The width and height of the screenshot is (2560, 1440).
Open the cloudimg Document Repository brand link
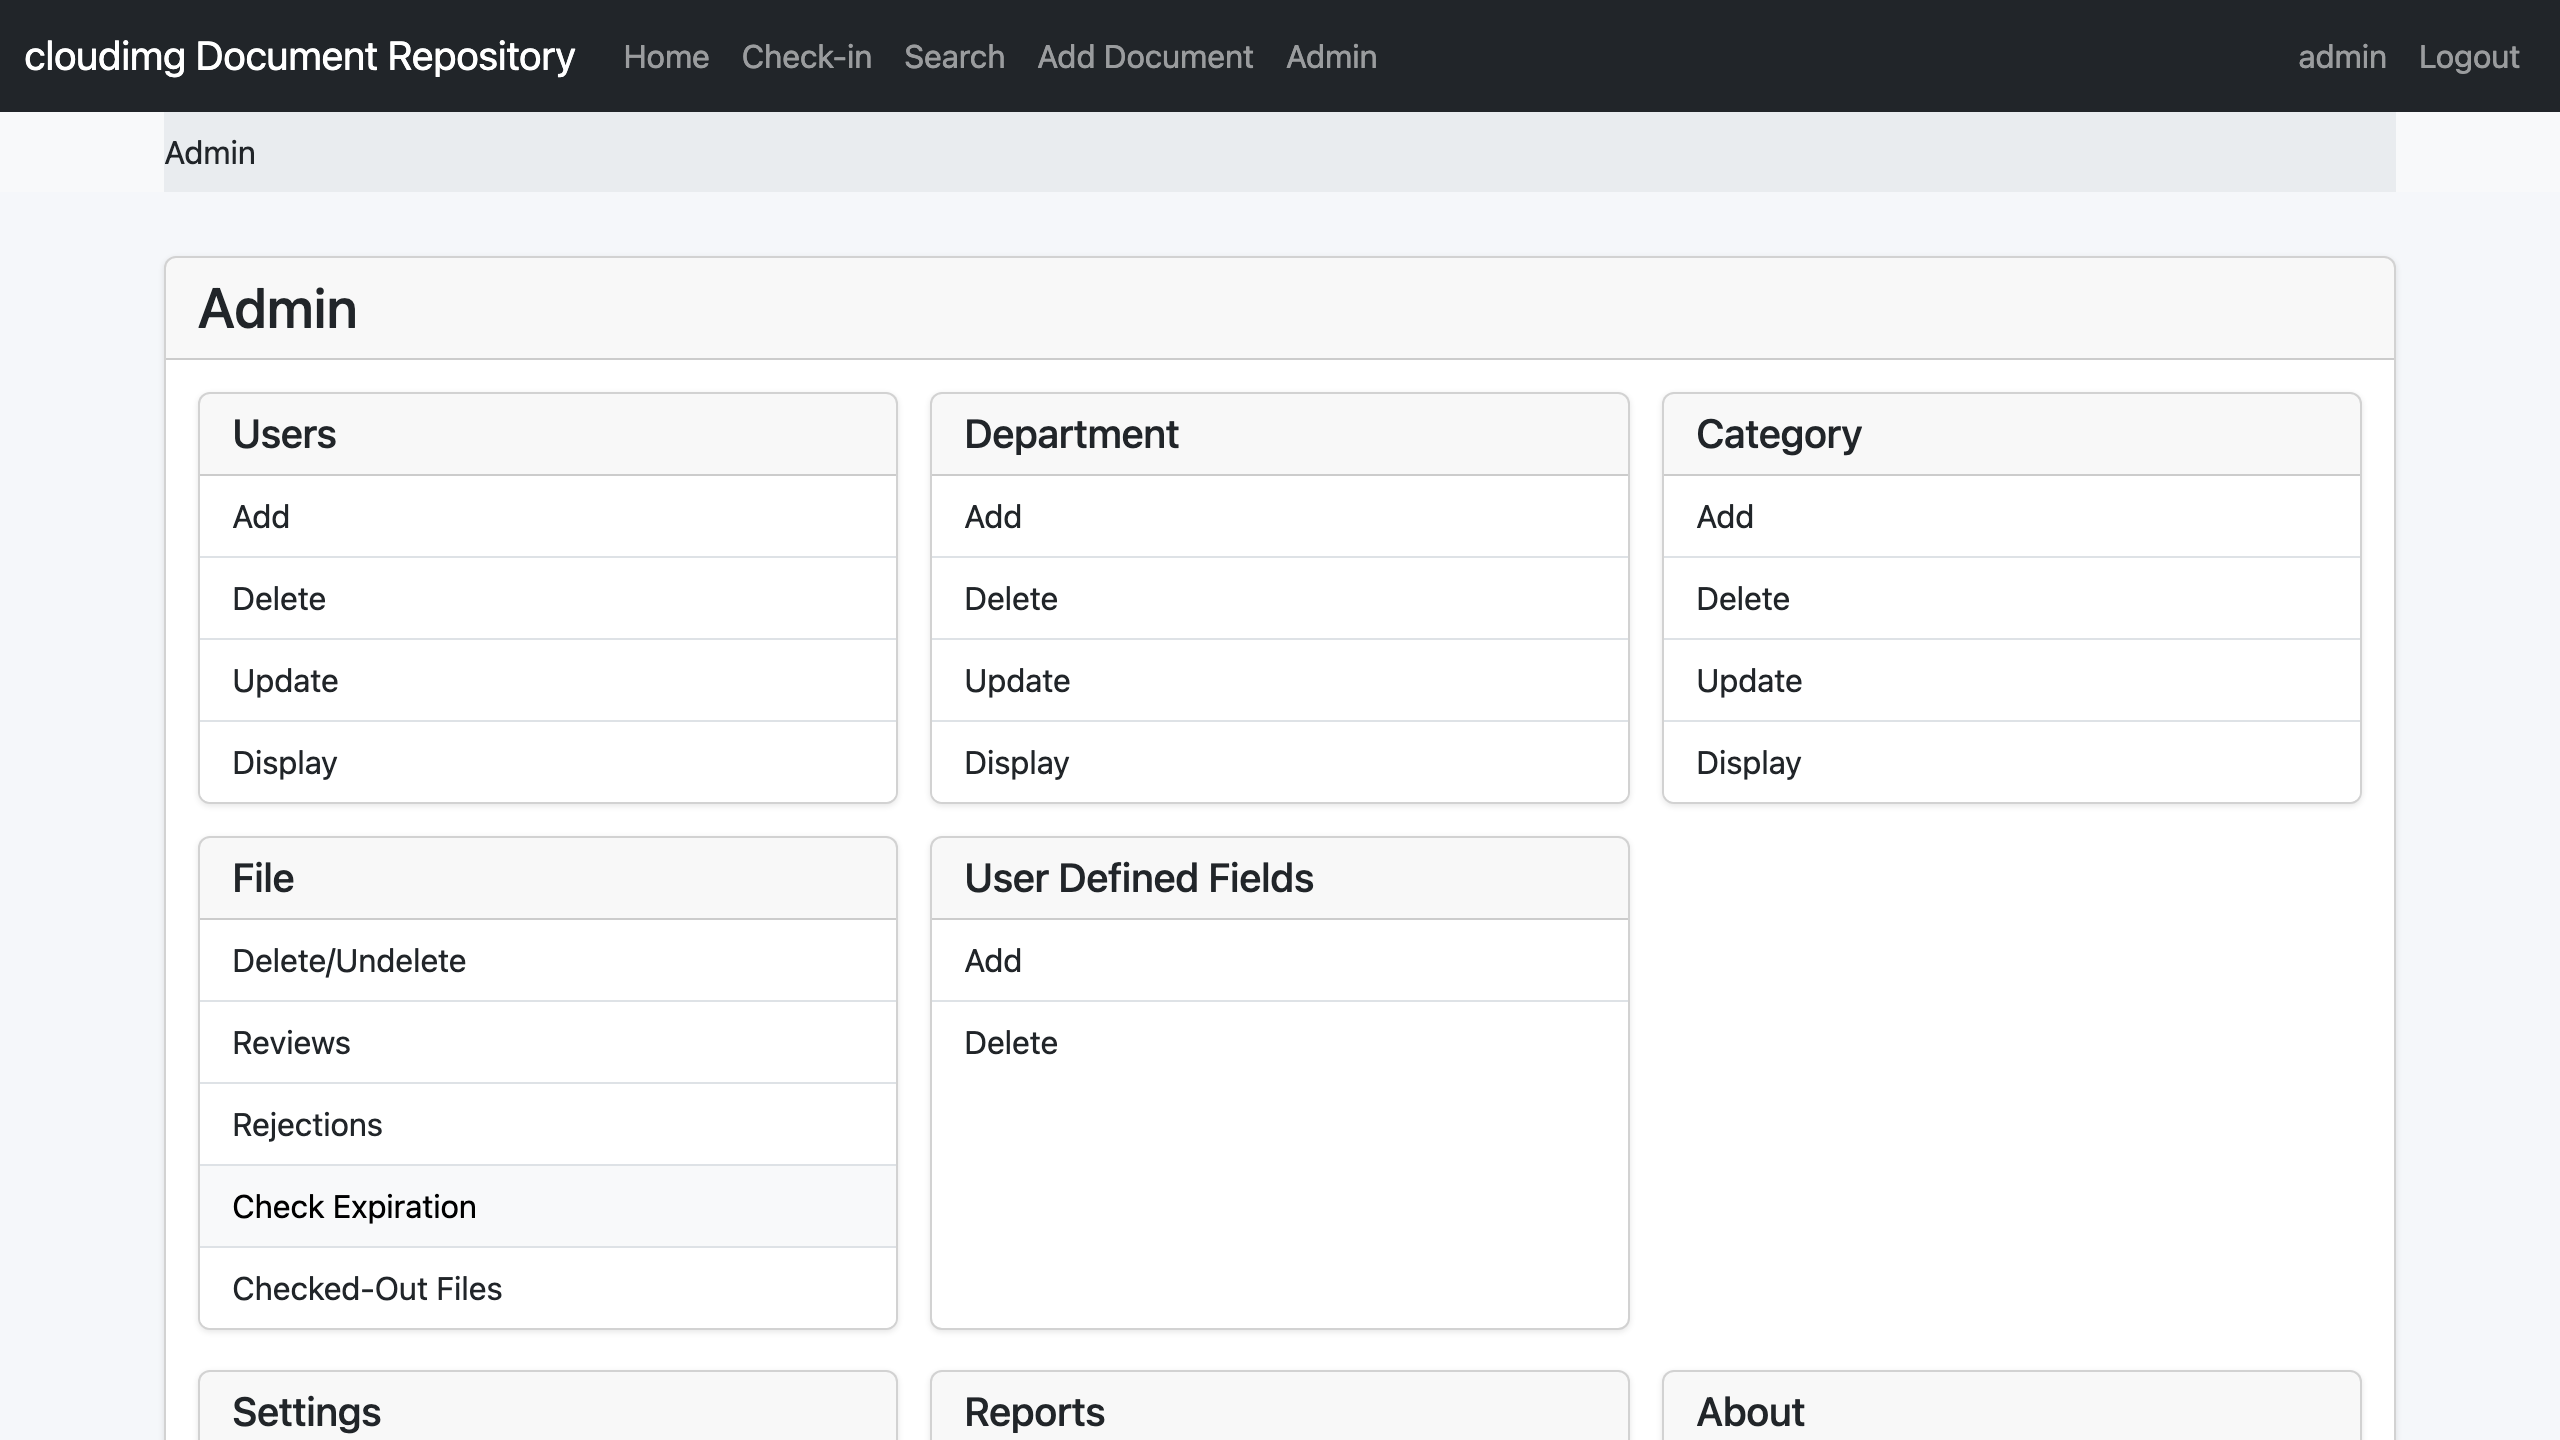coord(299,56)
